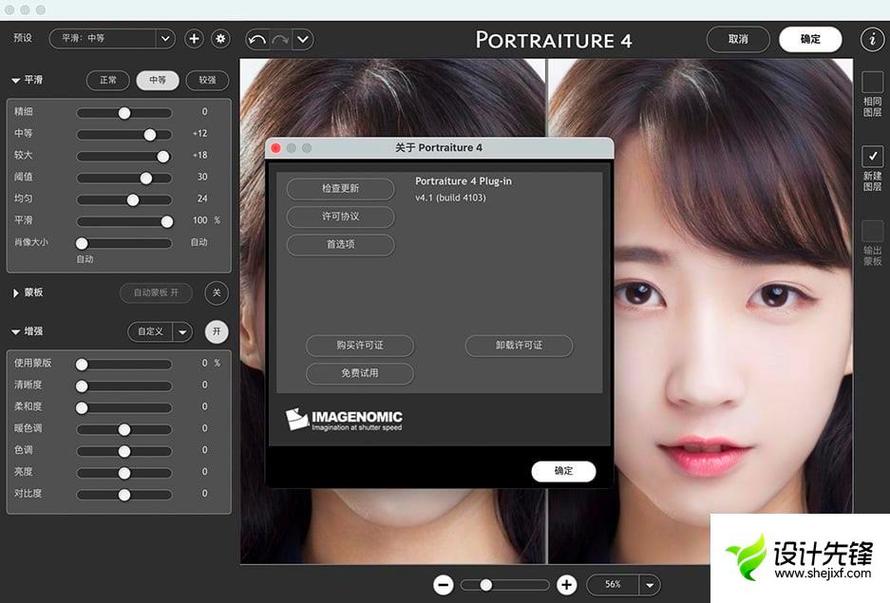Open the history dropdown arrow
This screenshot has width=890, height=603.
pyautogui.click(x=303, y=39)
